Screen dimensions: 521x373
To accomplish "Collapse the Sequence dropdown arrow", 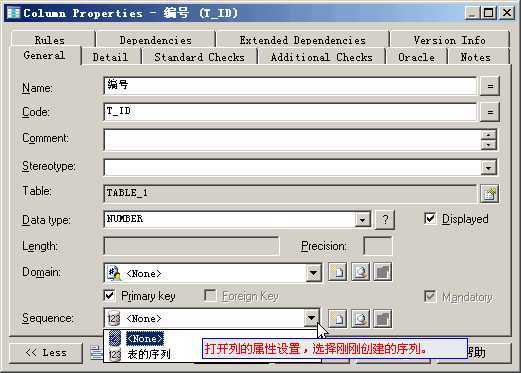I will (311, 318).
